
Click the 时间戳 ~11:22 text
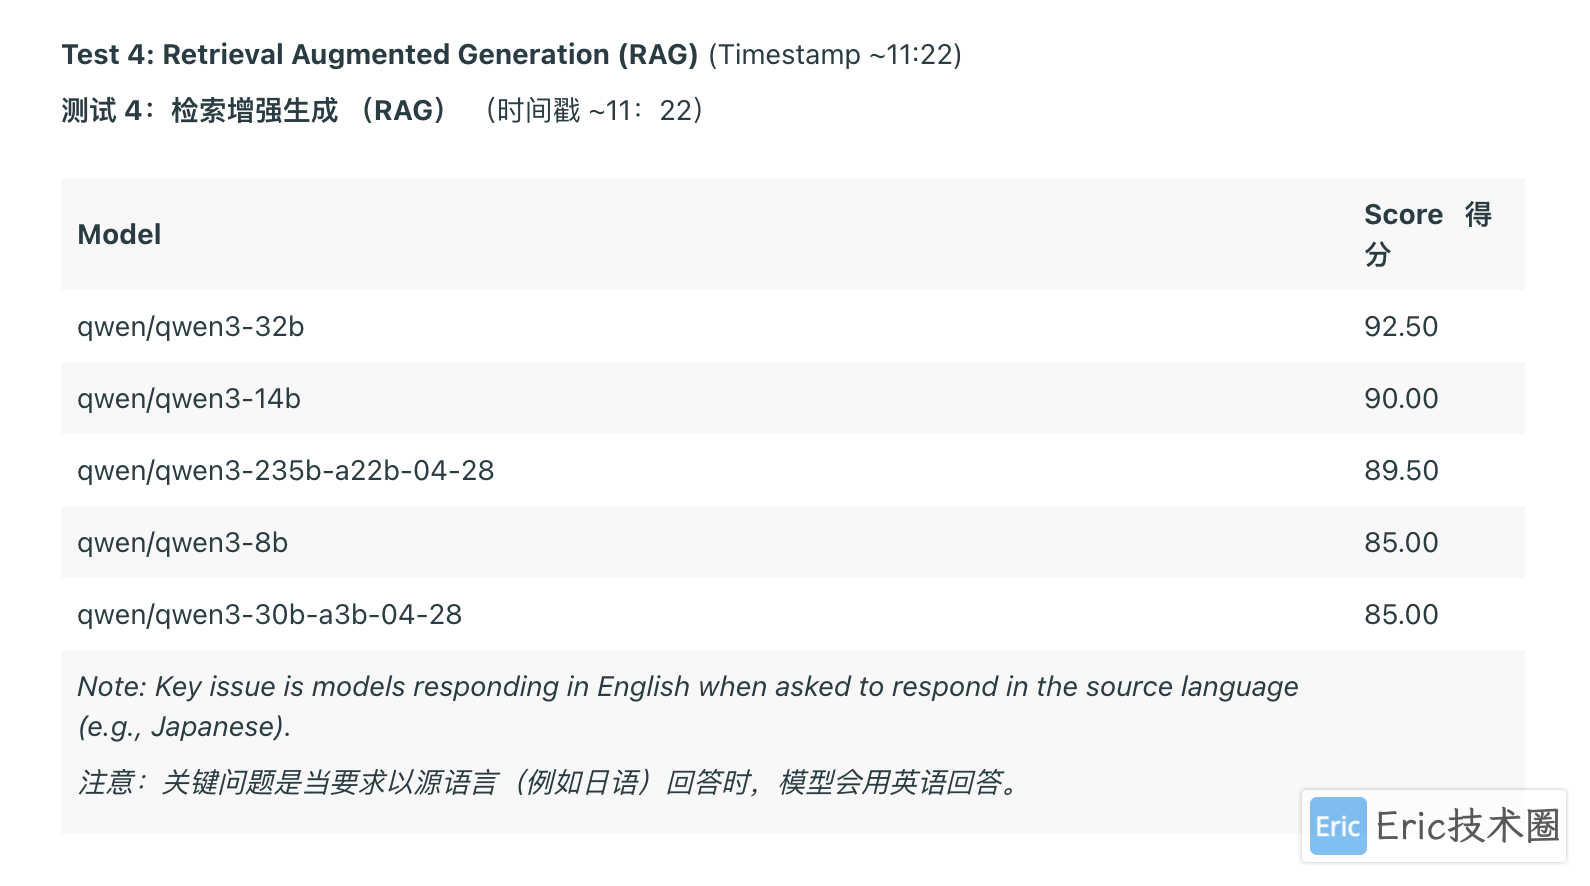pyautogui.click(x=594, y=110)
